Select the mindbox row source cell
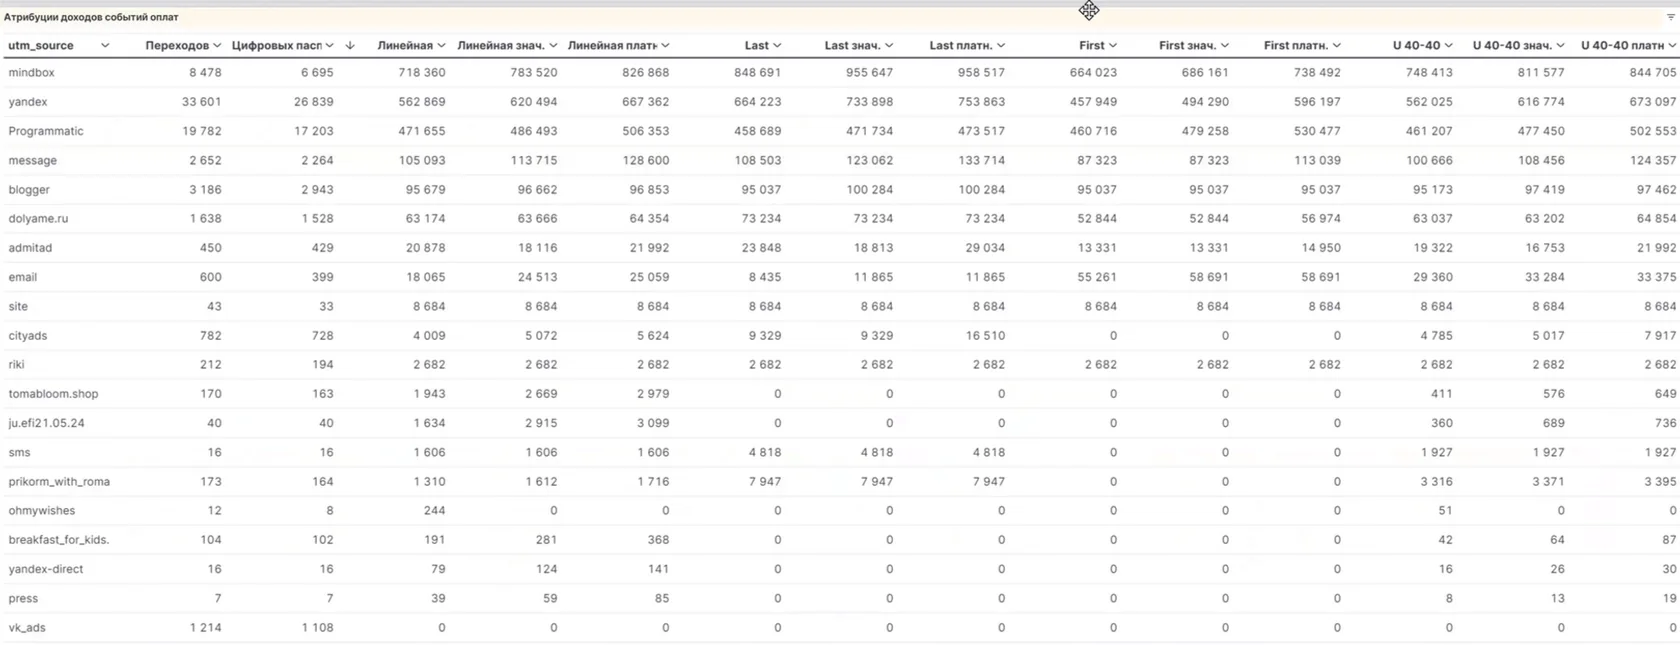The height and width of the screenshot is (645, 1680). [x=31, y=73]
